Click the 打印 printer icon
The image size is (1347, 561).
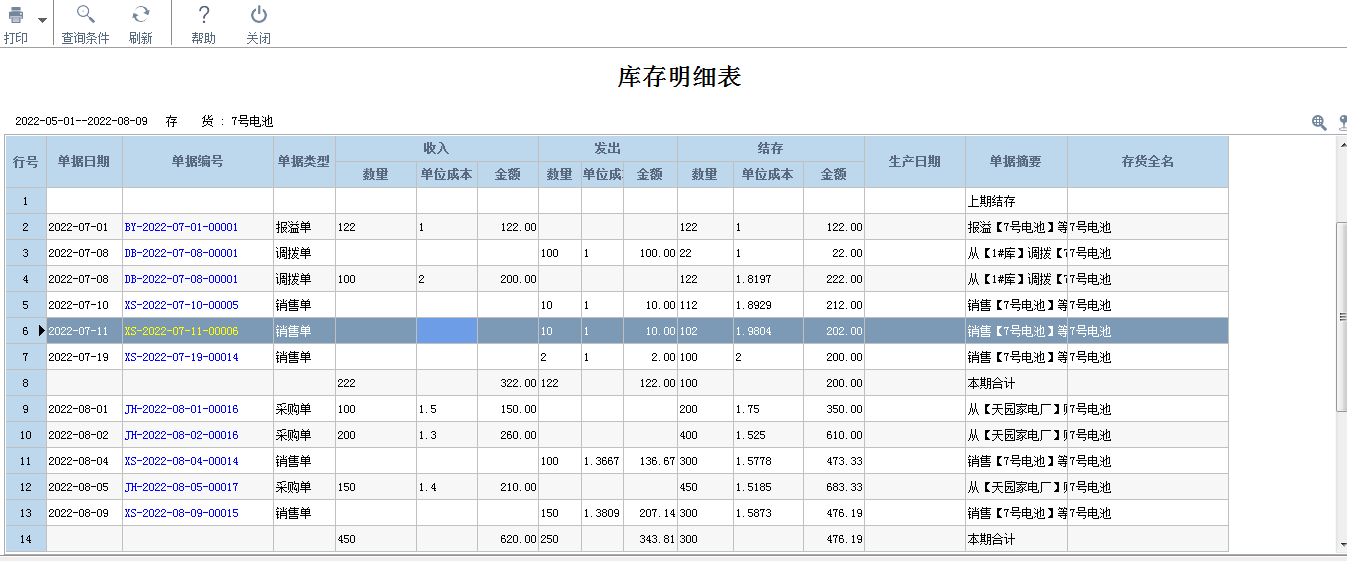[x=16, y=16]
